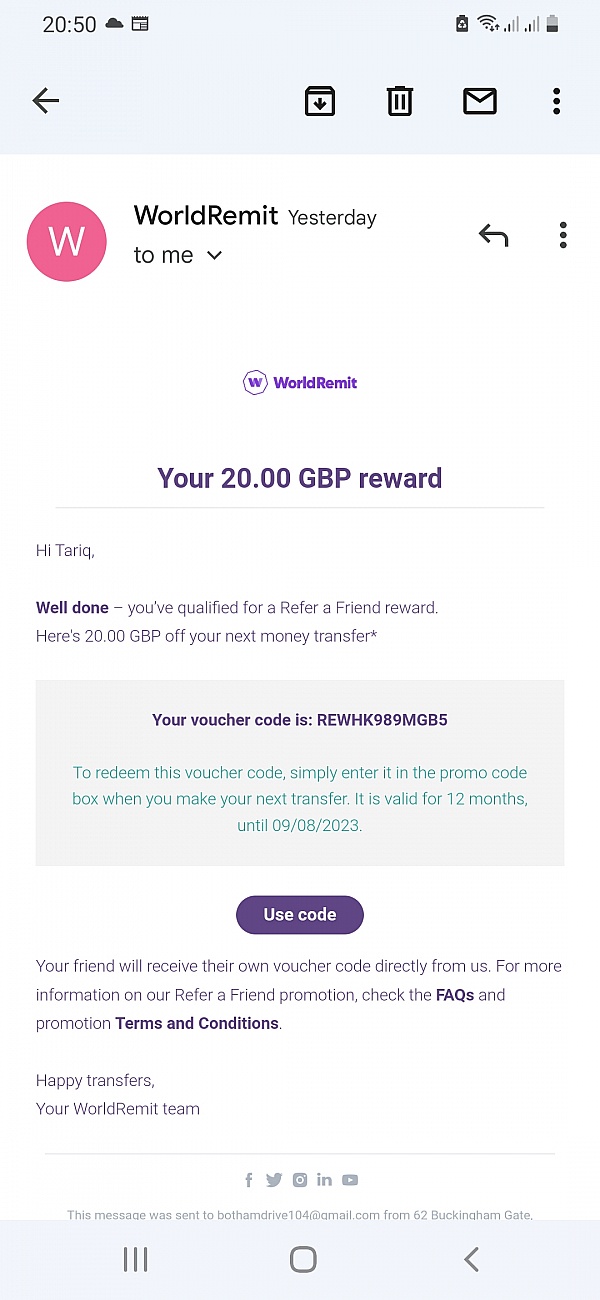Expand the 'to me' recipient details
This screenshot has height=1300, width=600.
click(178, 255)
